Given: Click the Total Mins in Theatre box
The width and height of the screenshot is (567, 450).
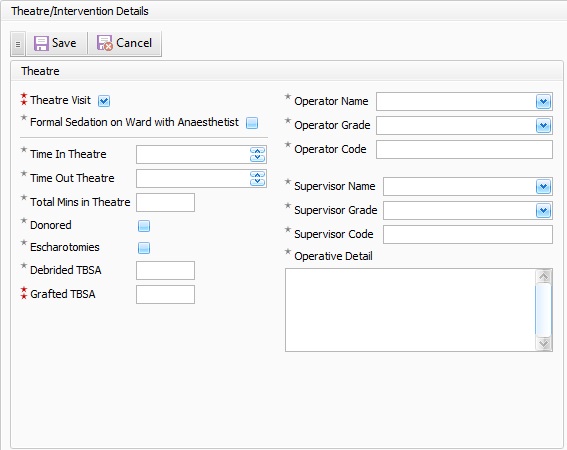Looking at the screenshot, I should 165,202.
